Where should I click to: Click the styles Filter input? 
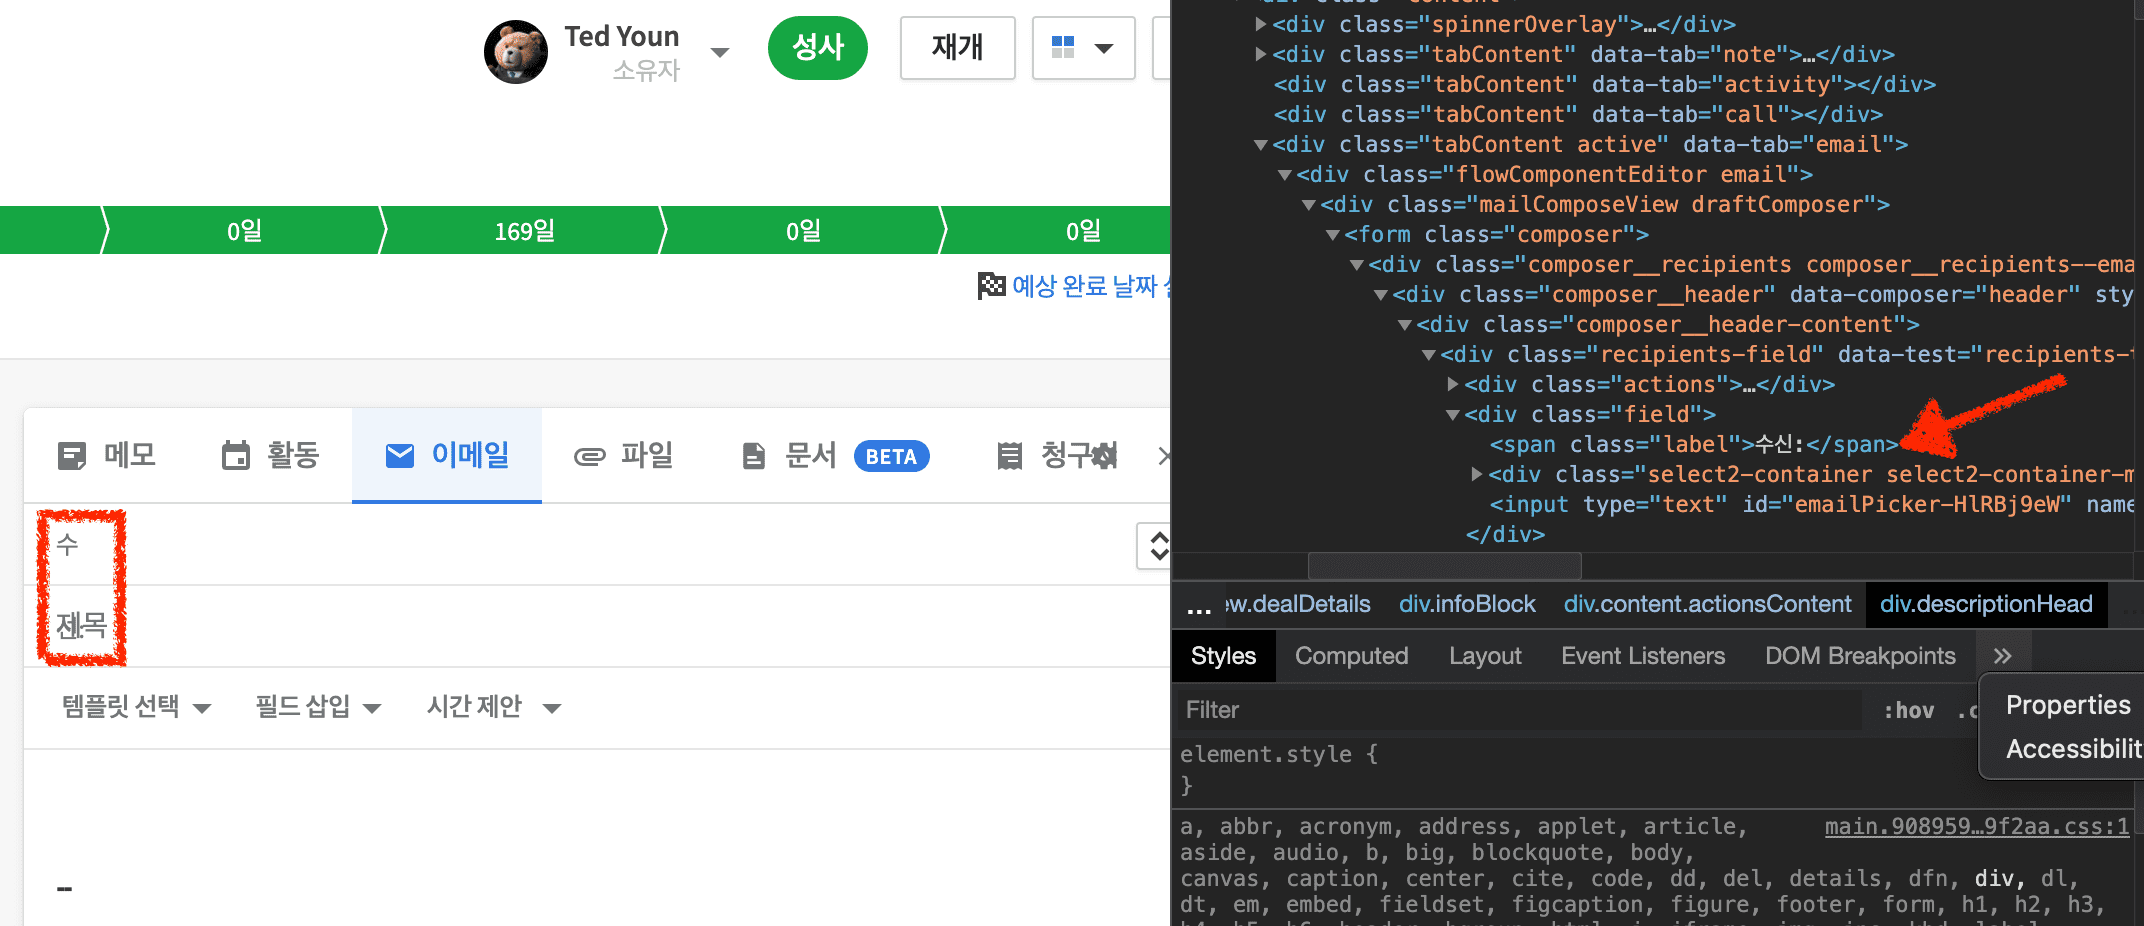point(1519,710)
